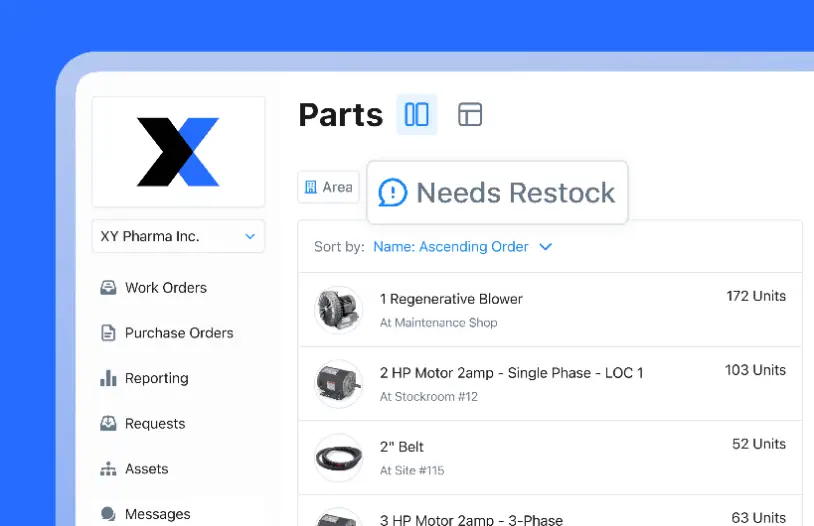814x526 pixels.
Task: Click the 172 Units quantity
Action: [756, 296]
